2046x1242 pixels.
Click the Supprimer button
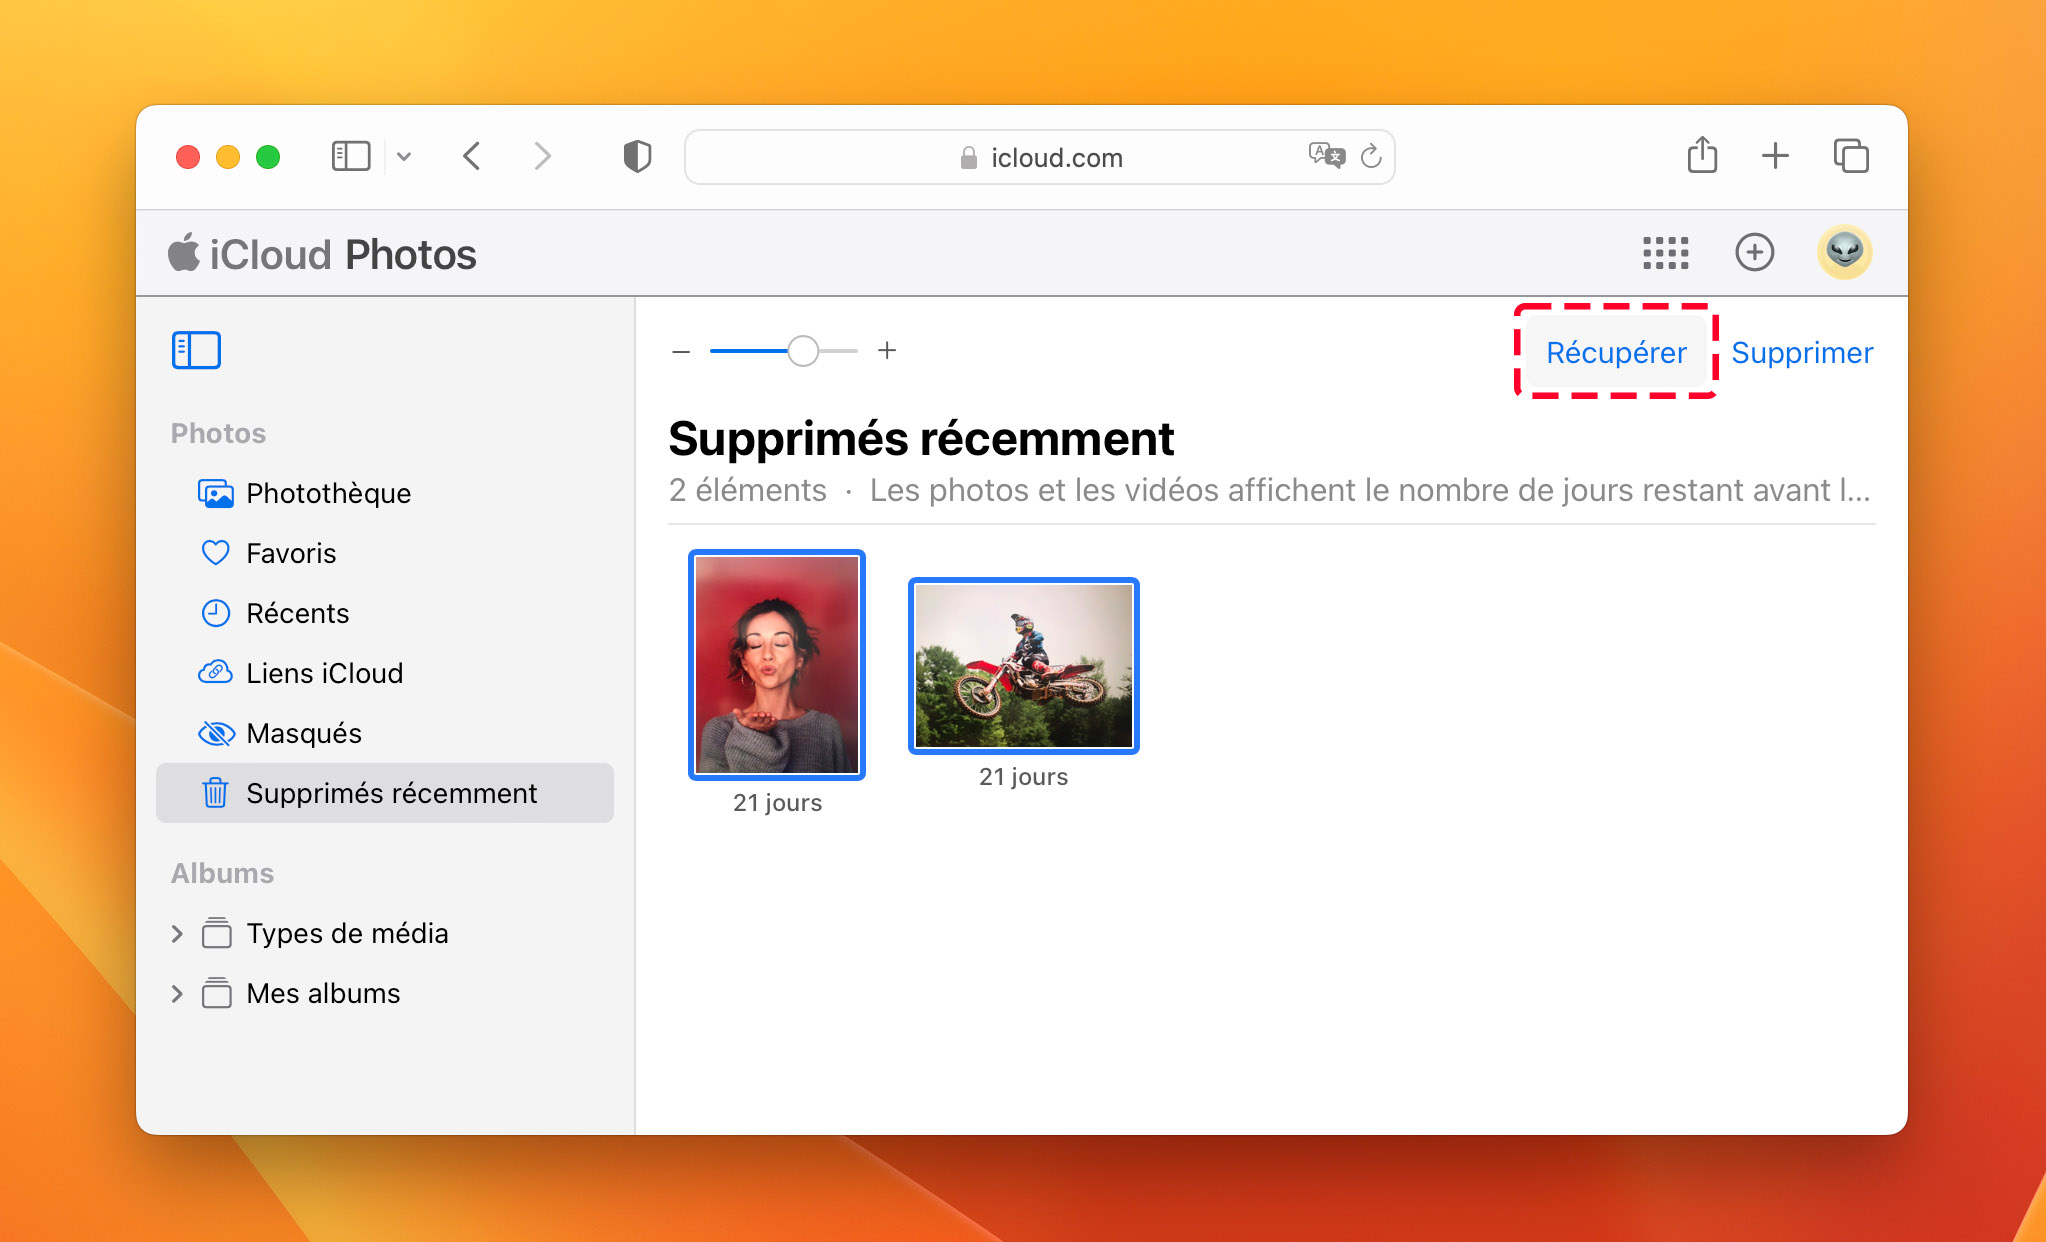1802,352
